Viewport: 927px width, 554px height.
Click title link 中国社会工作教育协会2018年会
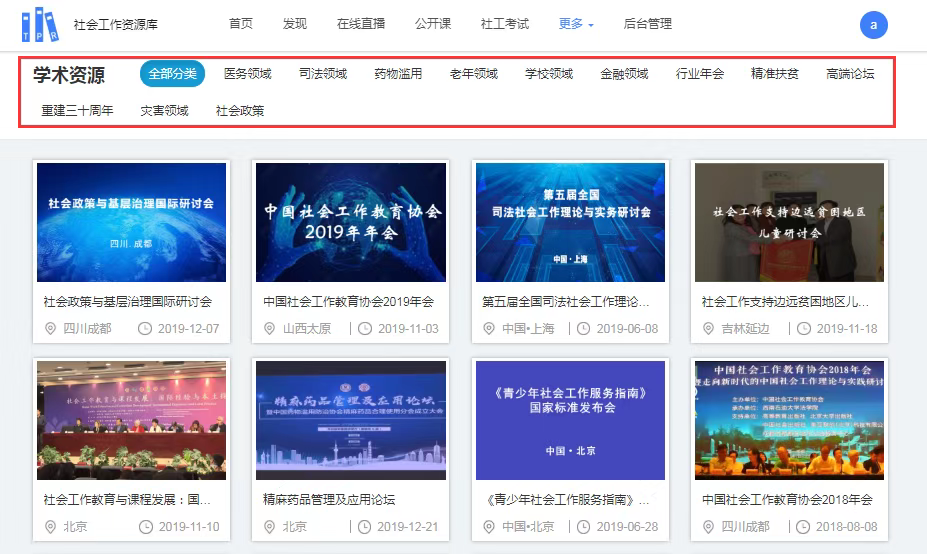tap(787, 500)
